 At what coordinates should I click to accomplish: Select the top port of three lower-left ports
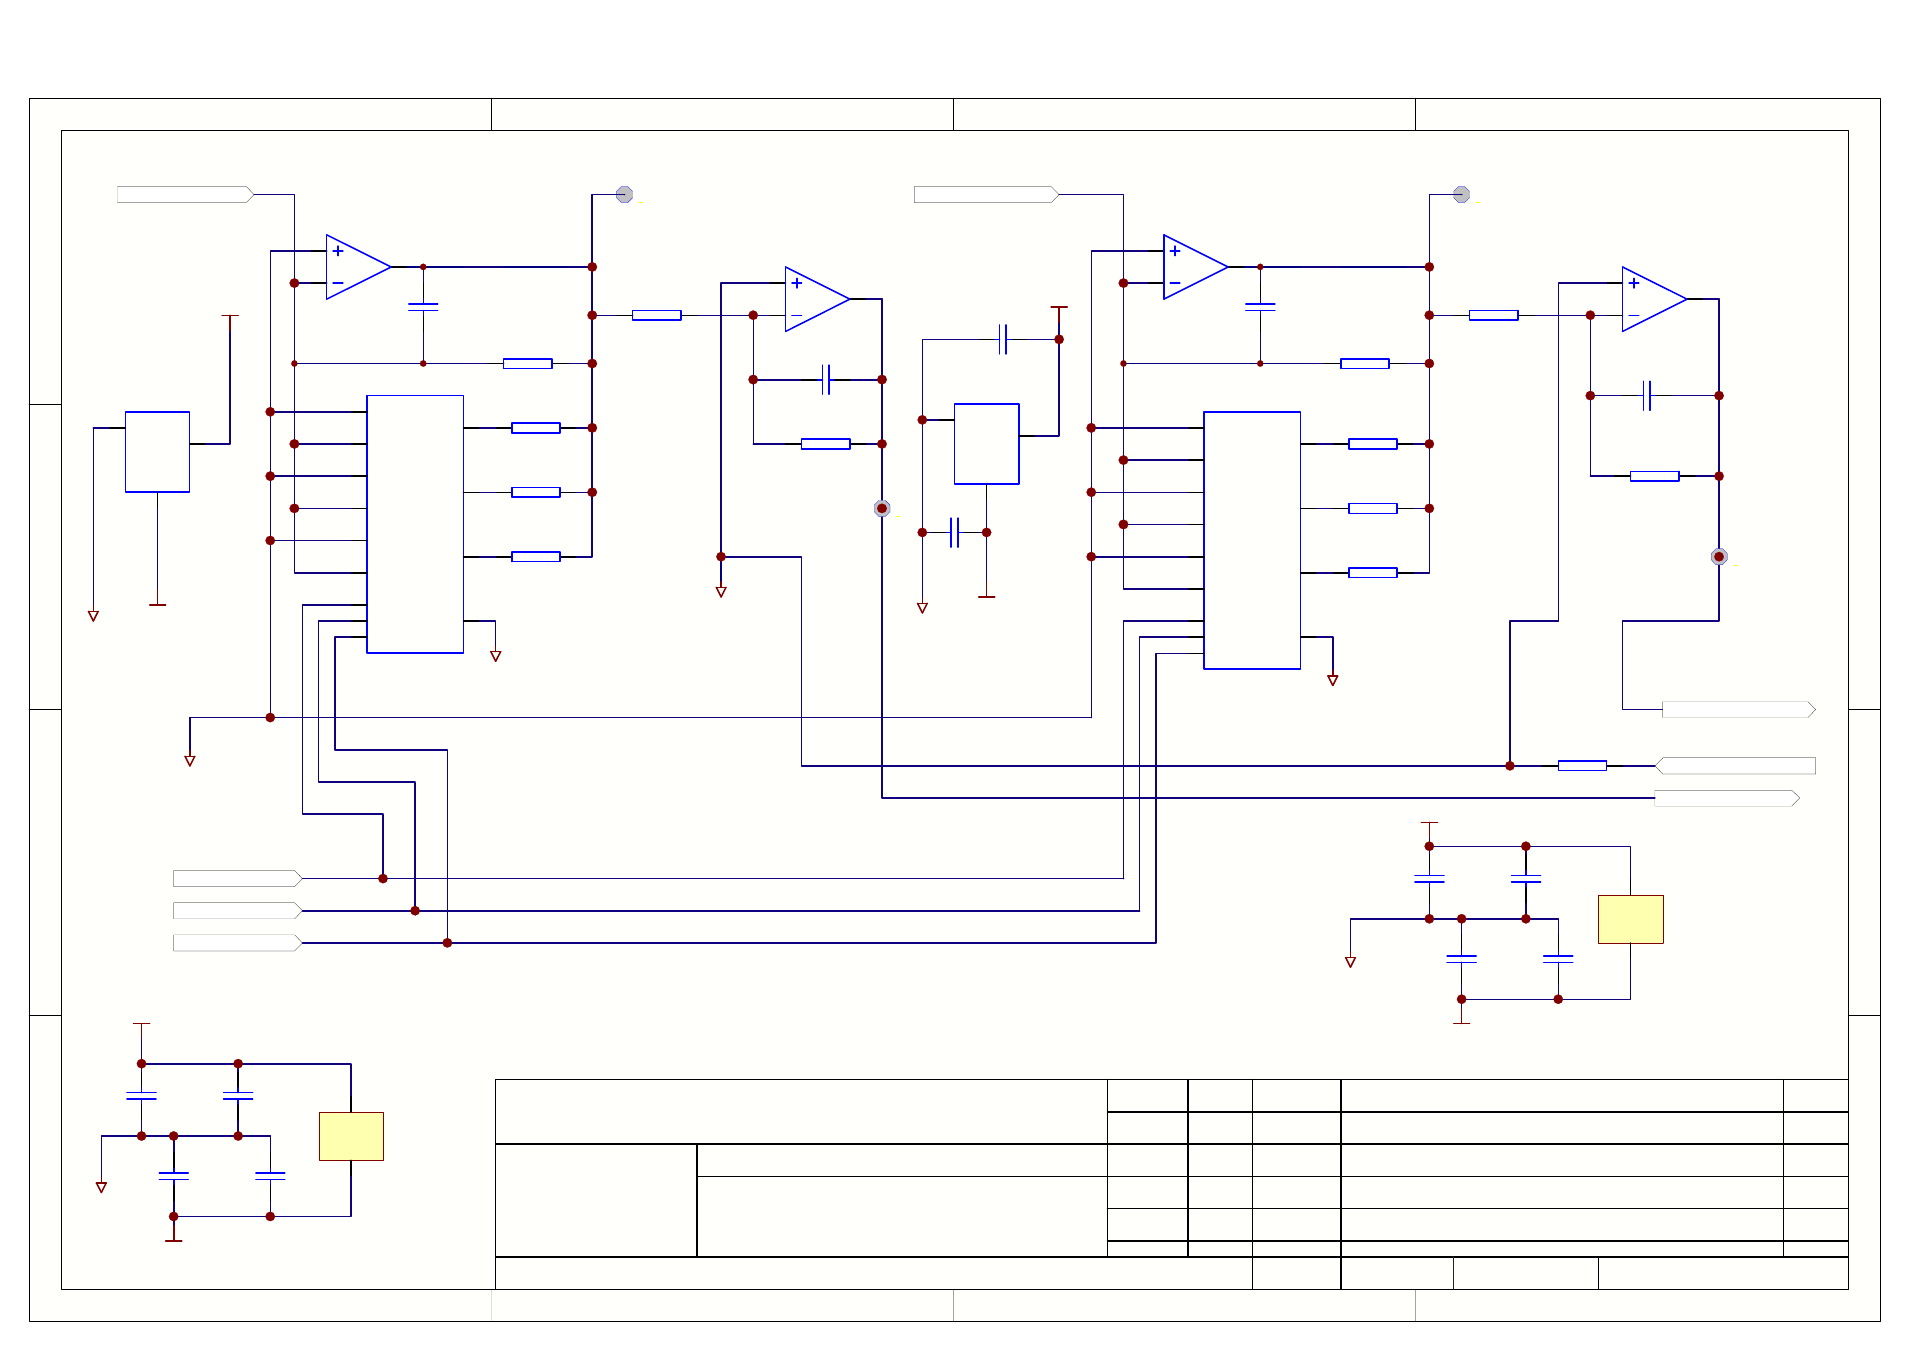[x=237, y=878]
